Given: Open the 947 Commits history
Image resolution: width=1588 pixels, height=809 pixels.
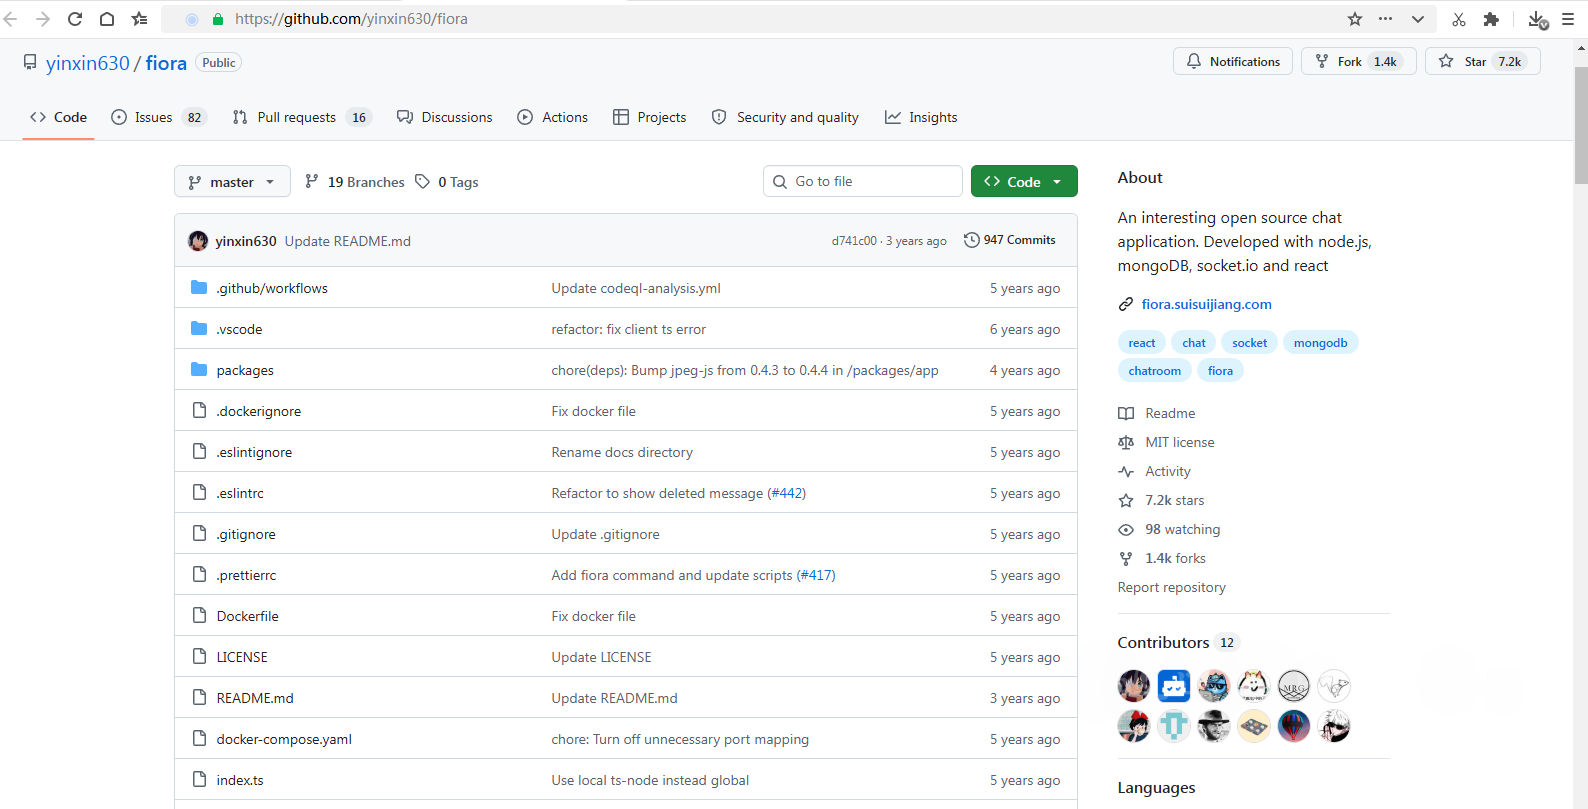Looking at the screenshot, I should 1010,240.
